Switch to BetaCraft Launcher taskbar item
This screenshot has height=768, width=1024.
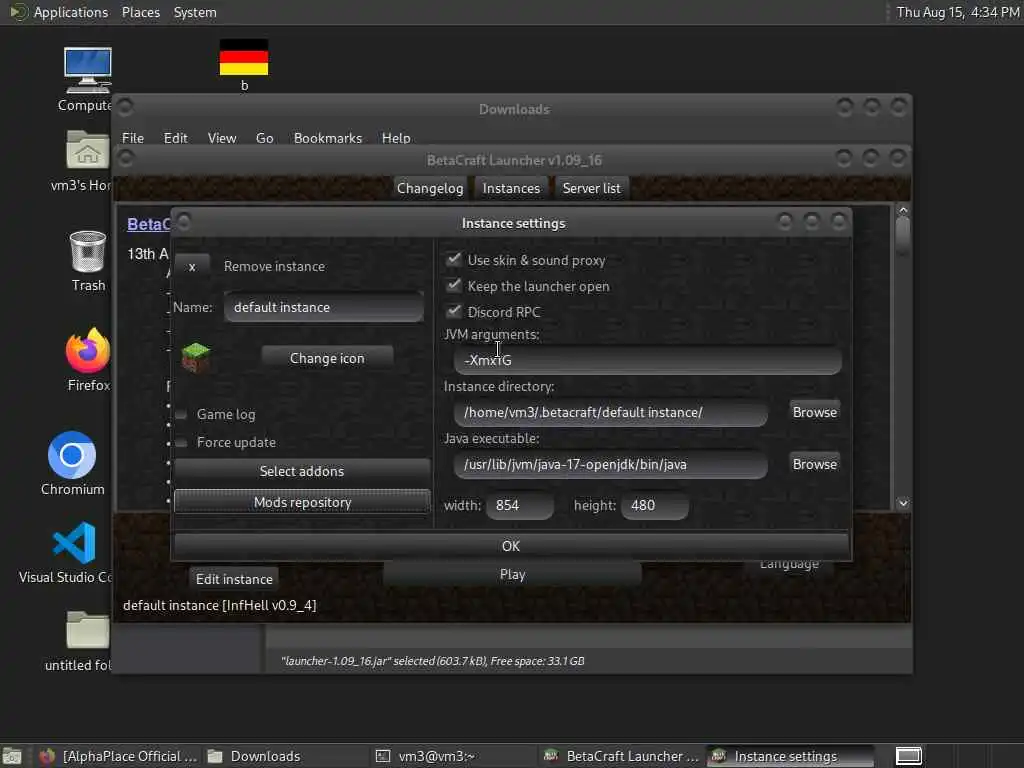[622, 756]
